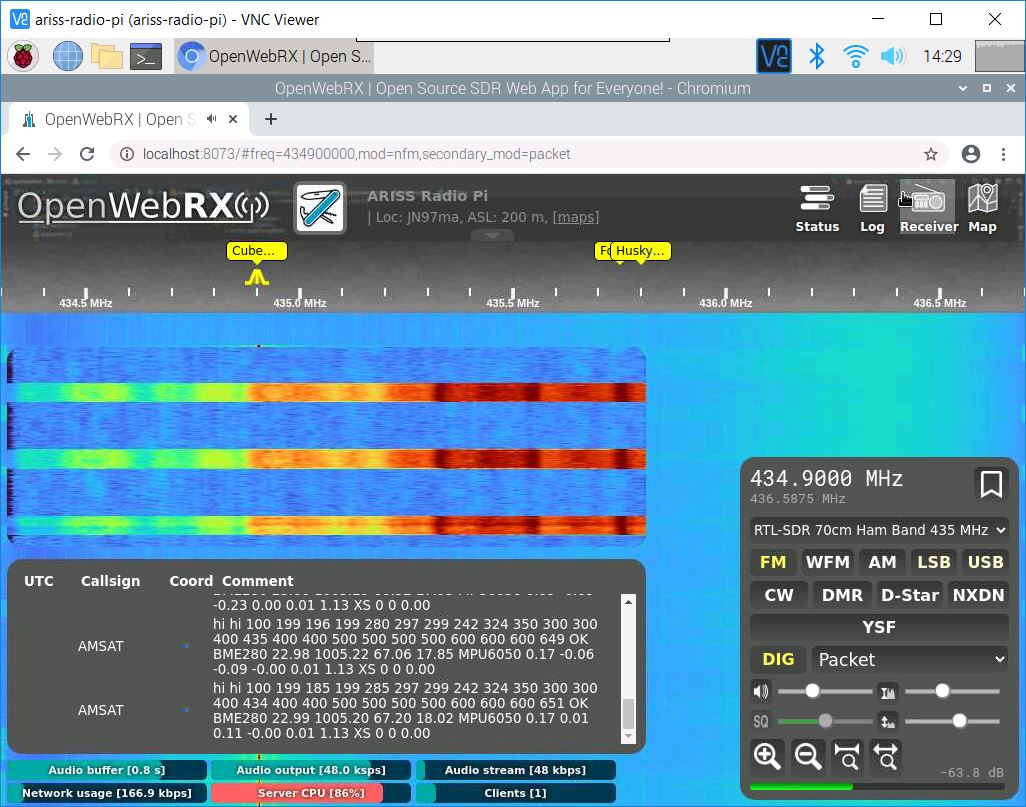Click the Server CPU [86%] status bar
Image resolution: width=1026 pixels, height=807 pixels.
tap(311, 793)
